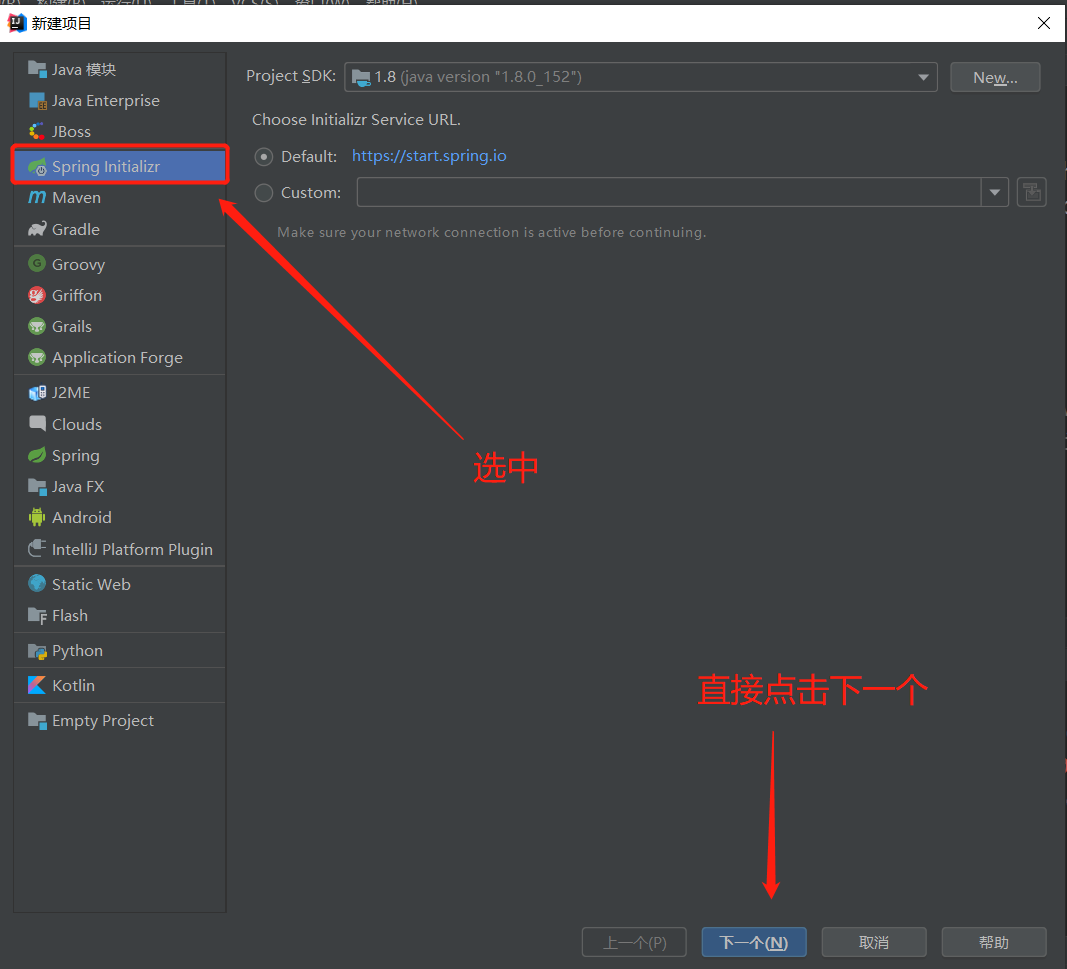Click the J2ME icon

[37, 393]
